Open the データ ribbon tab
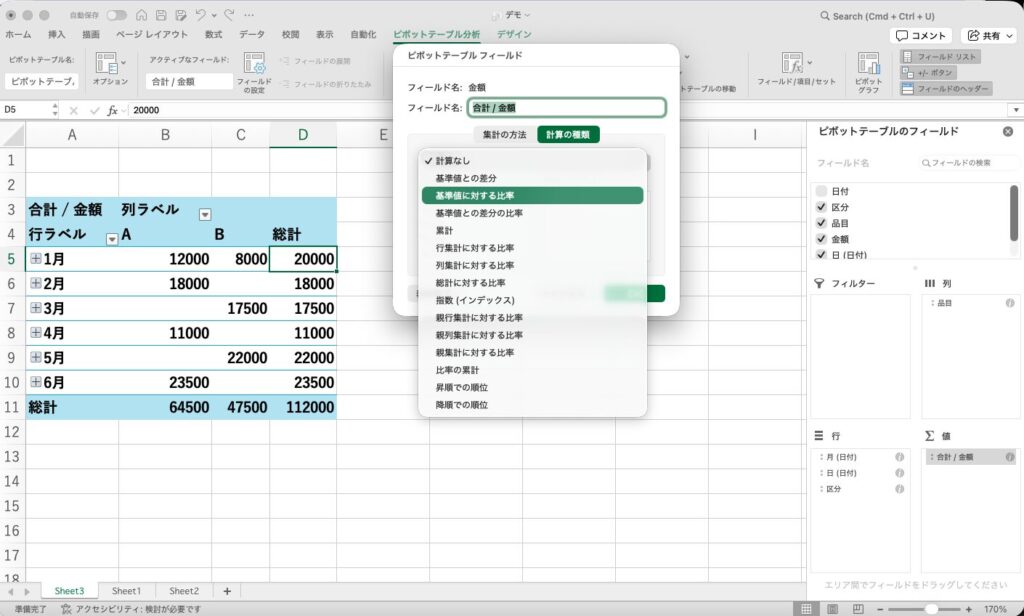This screenshot has width=1024, height=616. pos(251,34)
